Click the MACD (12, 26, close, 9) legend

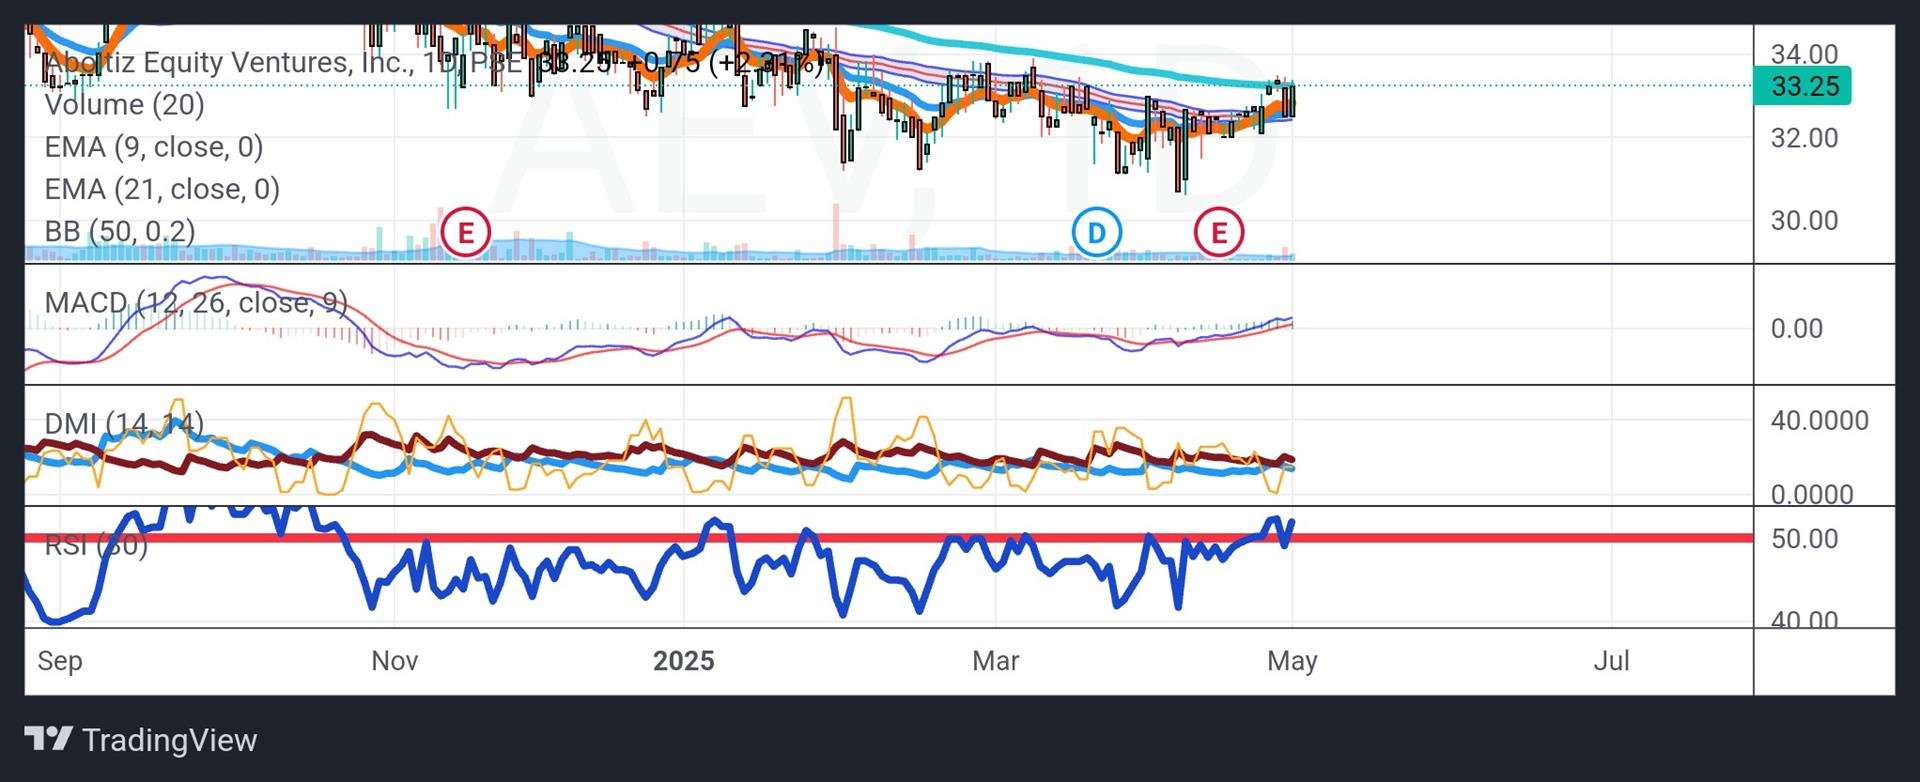[196, 302]
